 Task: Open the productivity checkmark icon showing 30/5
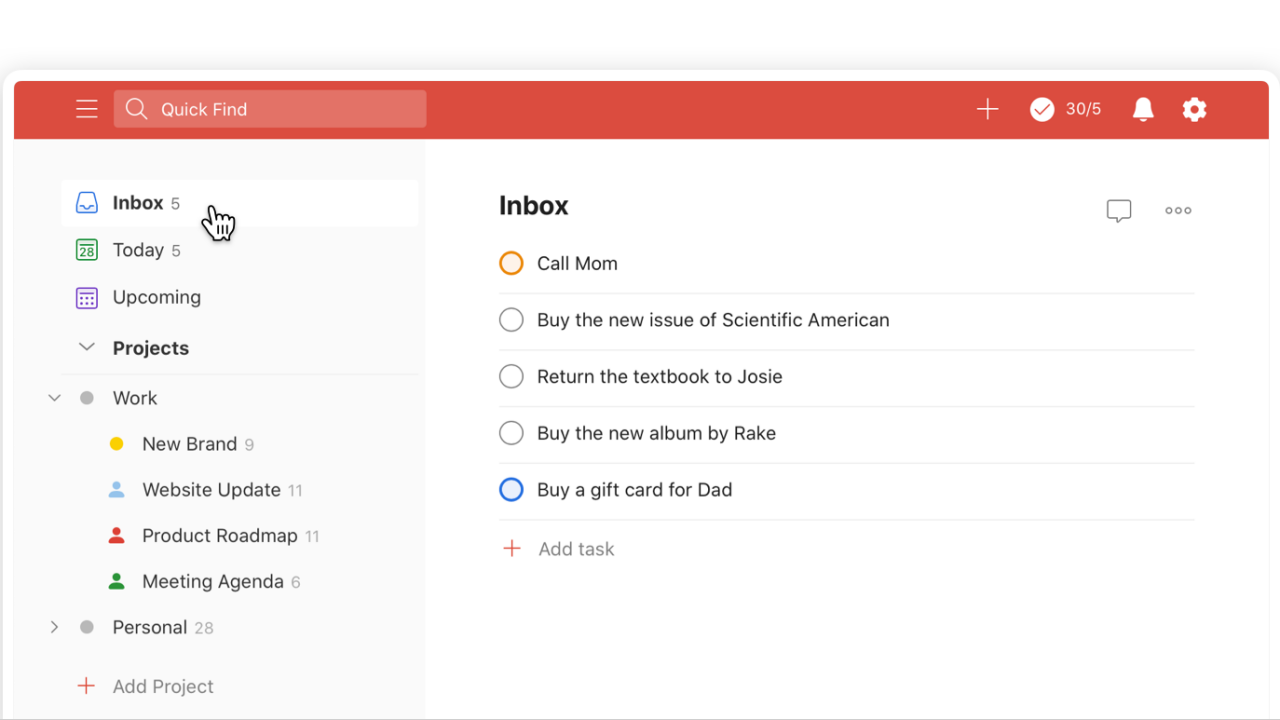click(1042, 109)
